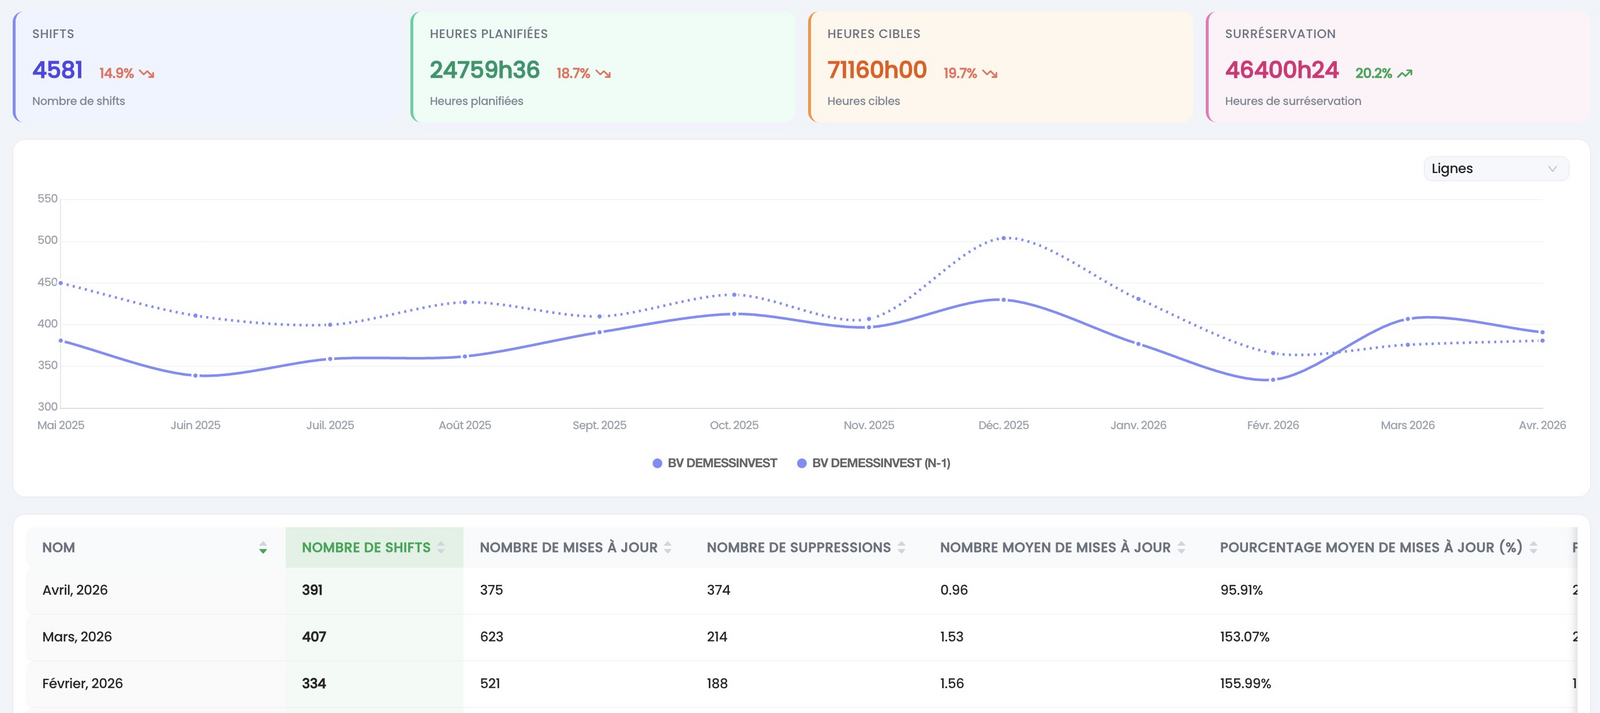Click the downward trend icon on Shifts card
The width and height of the screenshot is (1600, 713).
coord(147,74)
